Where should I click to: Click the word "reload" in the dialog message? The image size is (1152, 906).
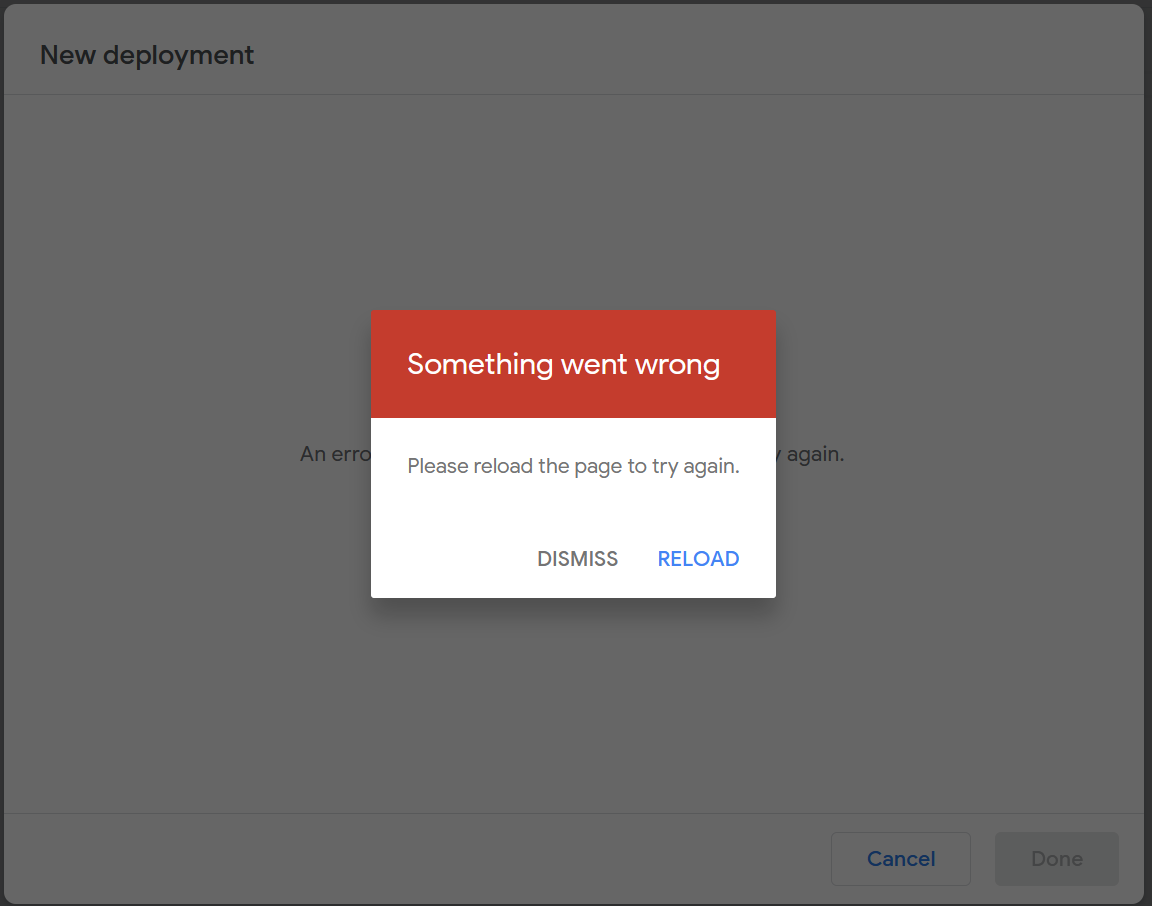click(x=503, y=466)
